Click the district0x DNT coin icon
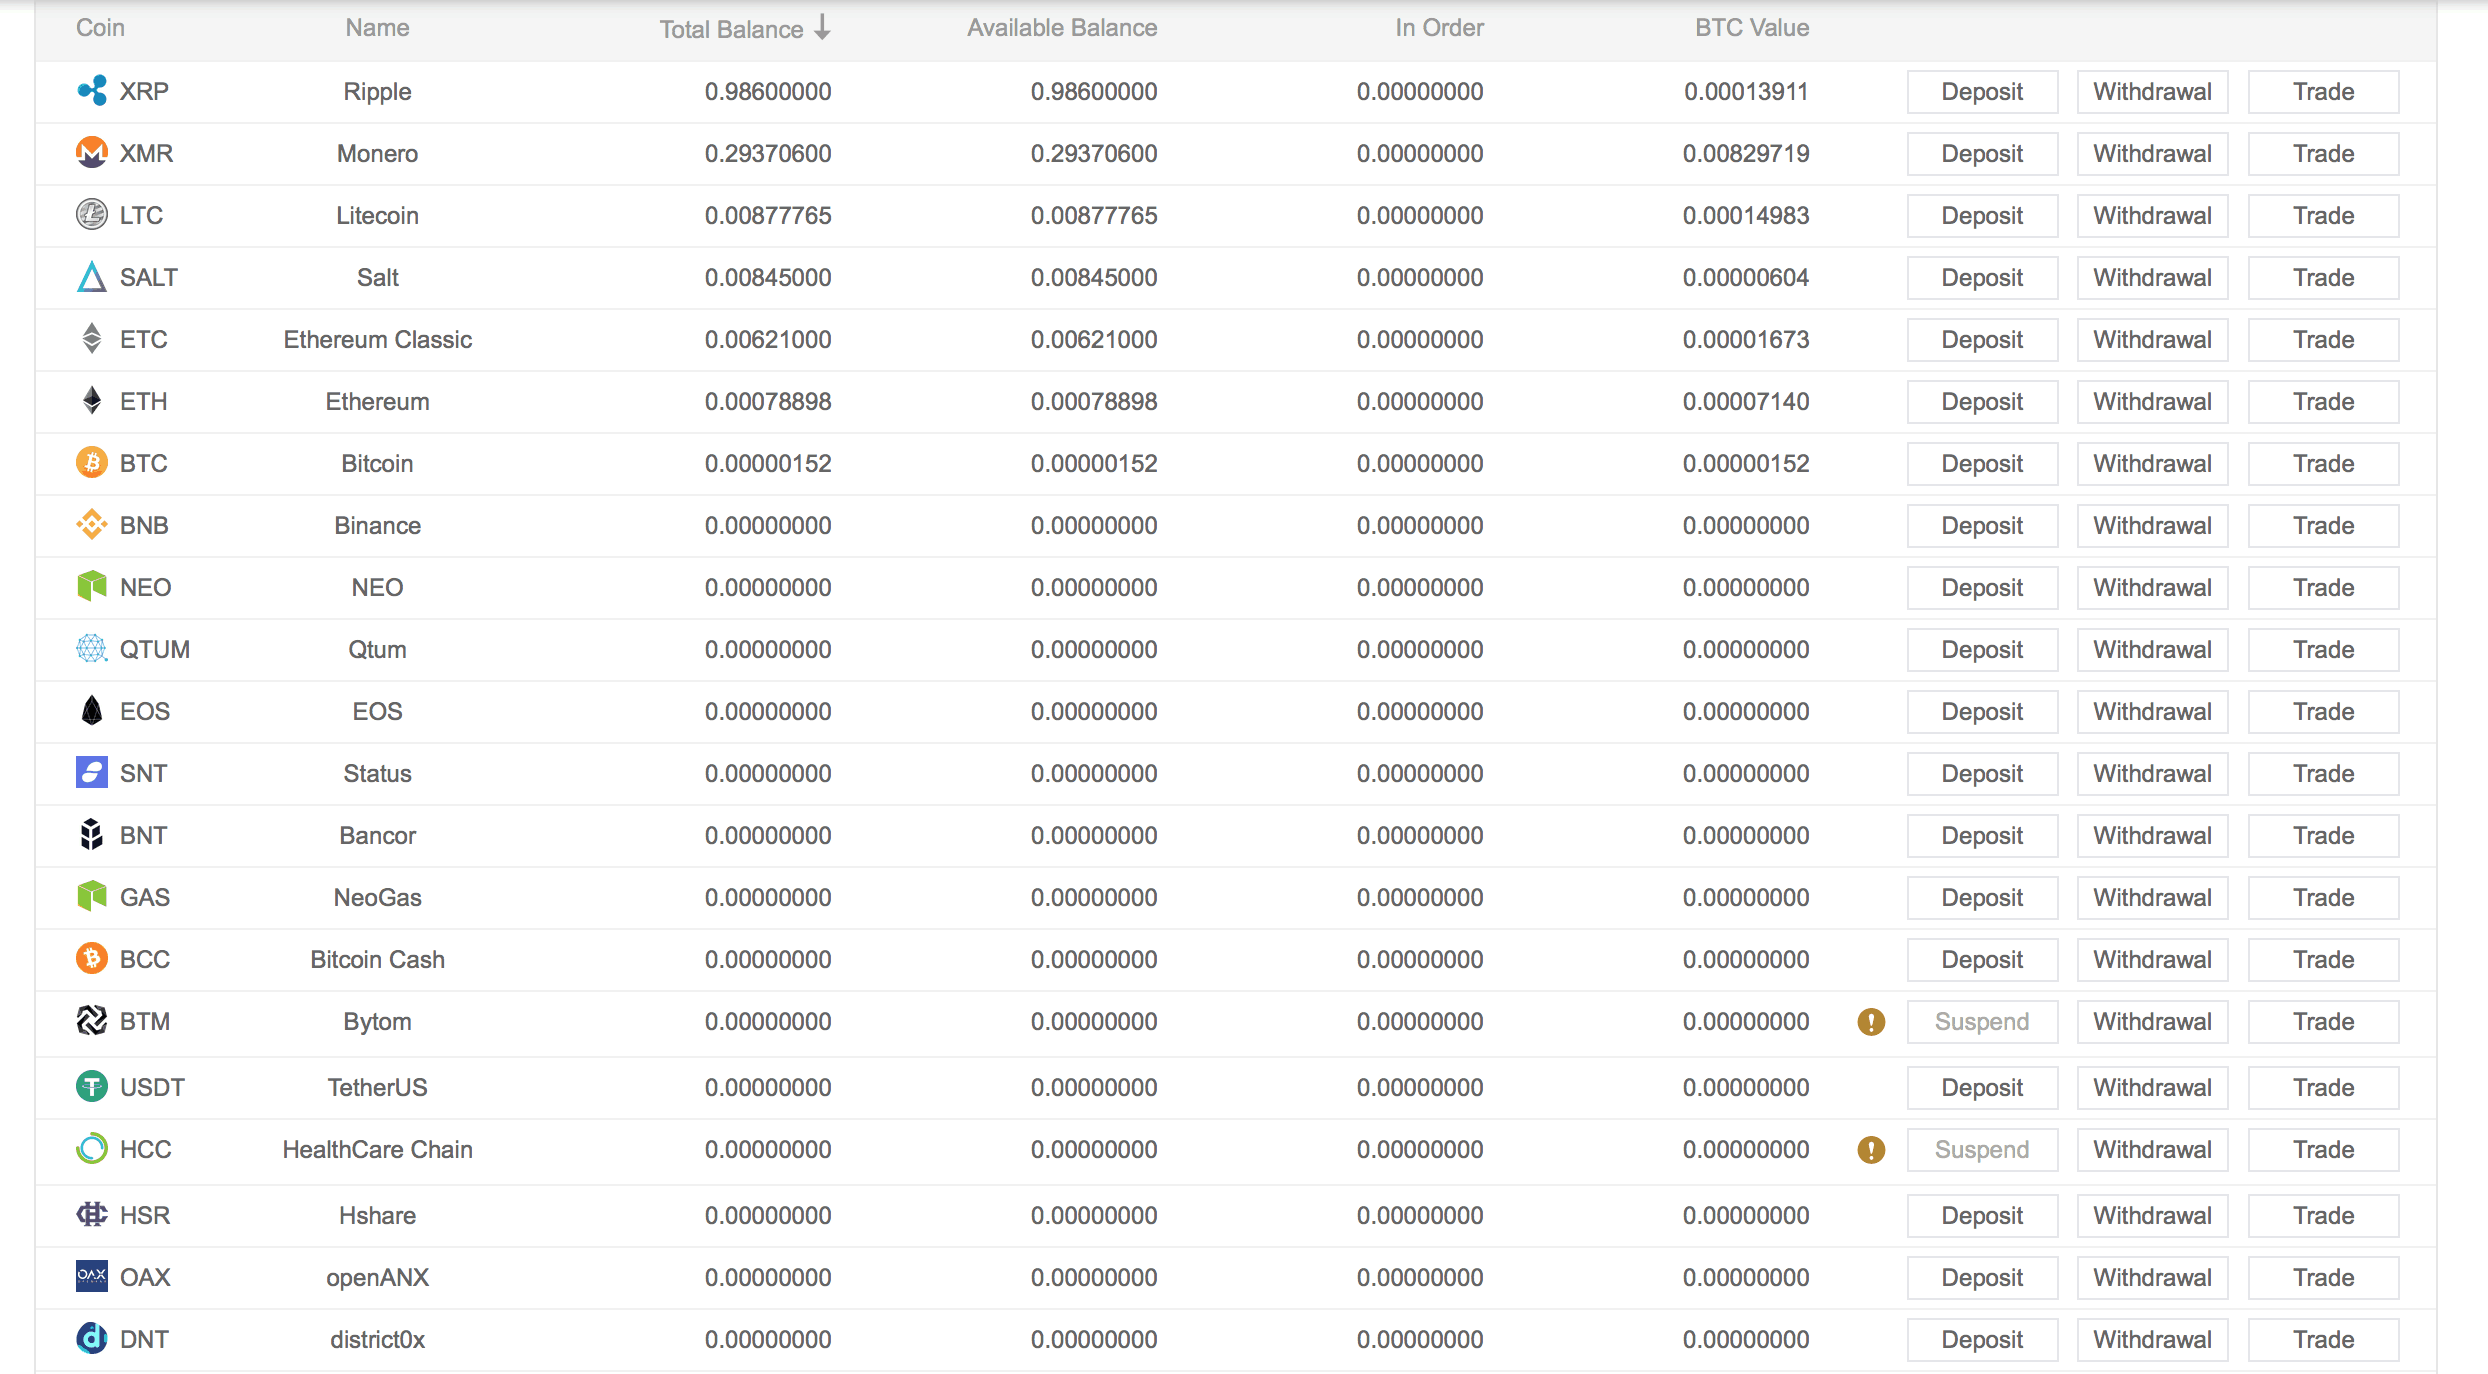Screen dimensions: 2488x1374 click(92, 1339)
